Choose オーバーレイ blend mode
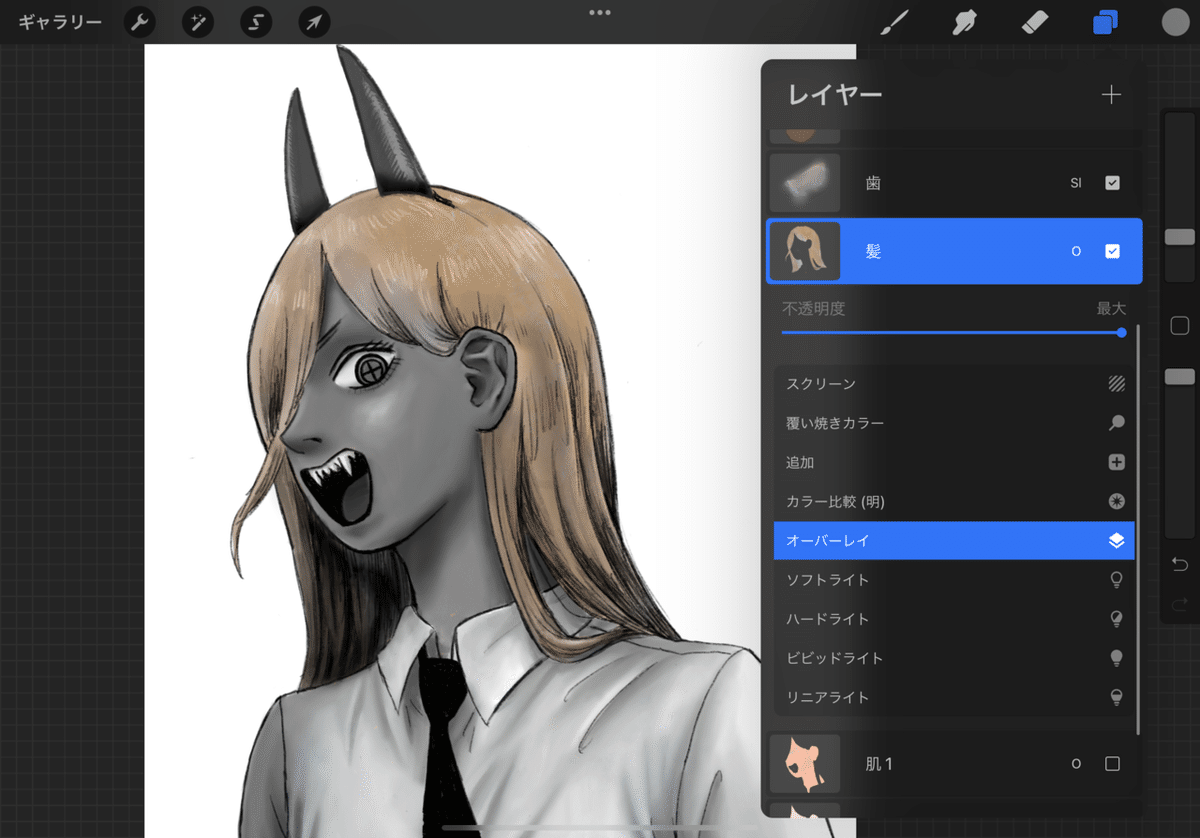 click(x=955, y=540)
